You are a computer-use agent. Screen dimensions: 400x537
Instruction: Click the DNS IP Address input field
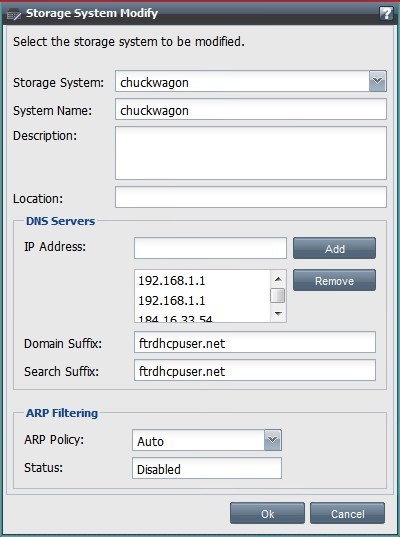coord(210,248)
